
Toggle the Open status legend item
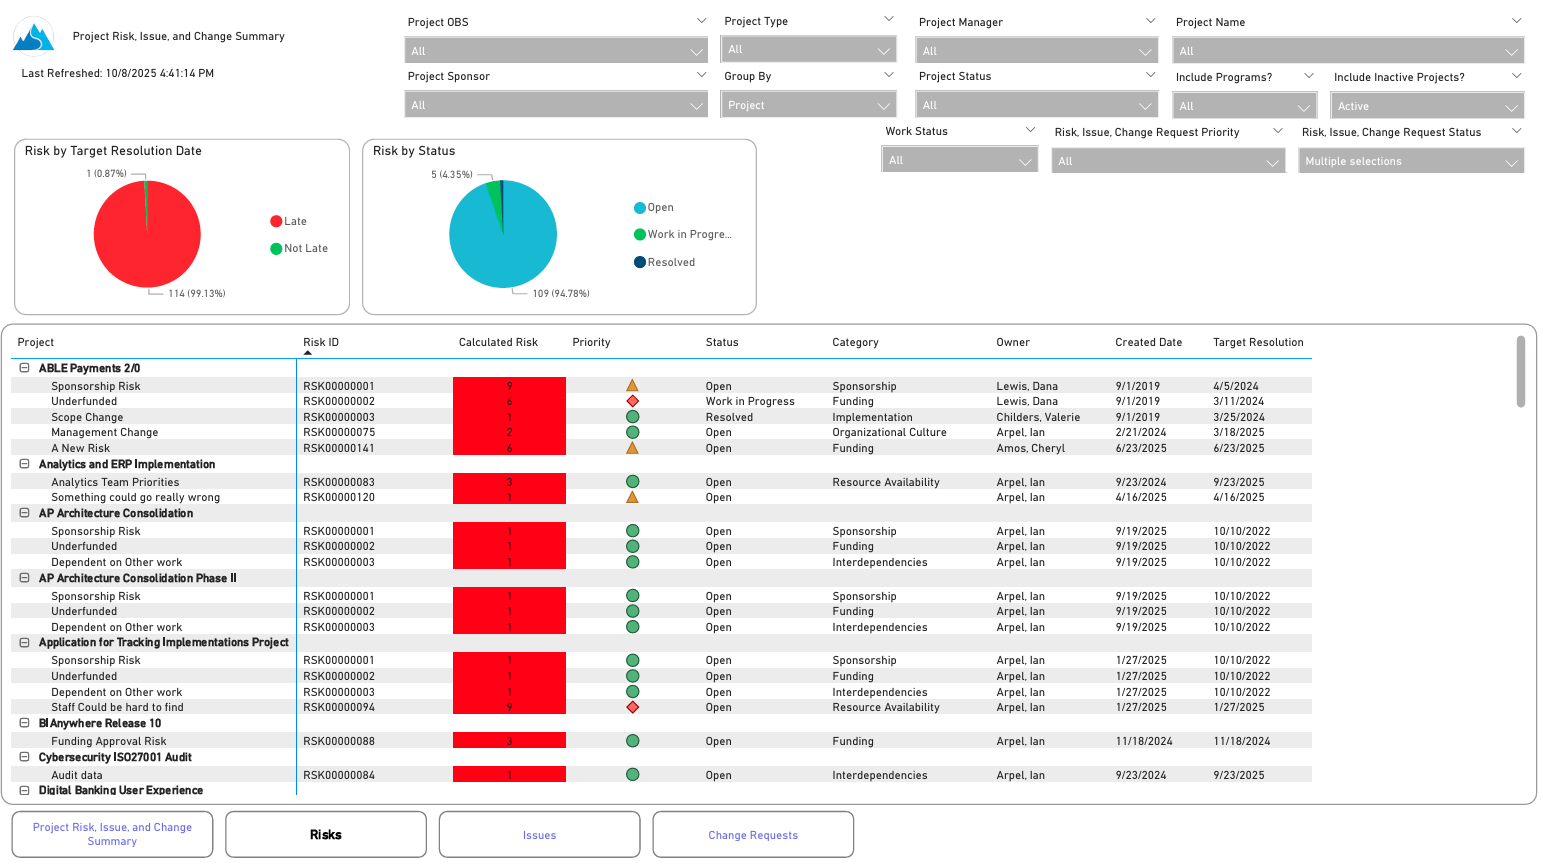pos(654,208)
